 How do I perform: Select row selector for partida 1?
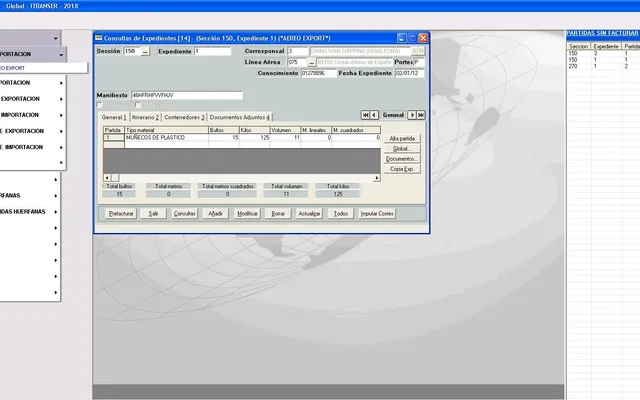114,138
